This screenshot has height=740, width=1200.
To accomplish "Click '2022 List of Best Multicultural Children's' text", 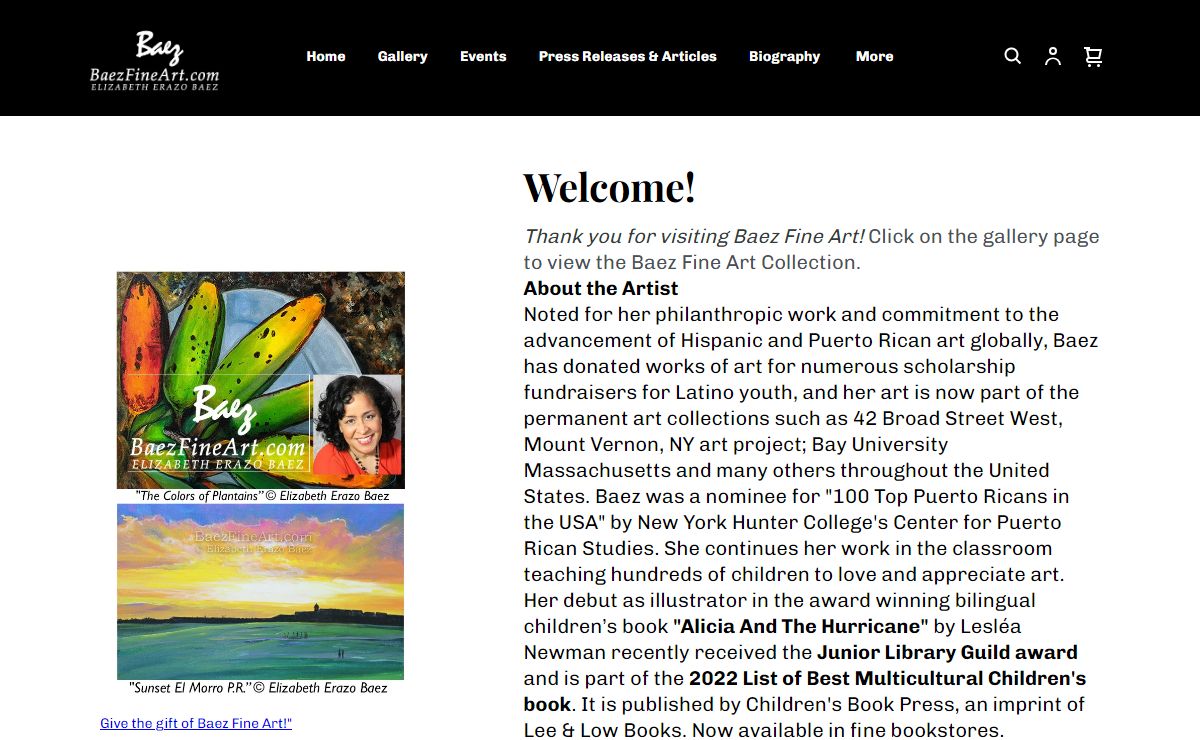I will [x=887, y=678].
